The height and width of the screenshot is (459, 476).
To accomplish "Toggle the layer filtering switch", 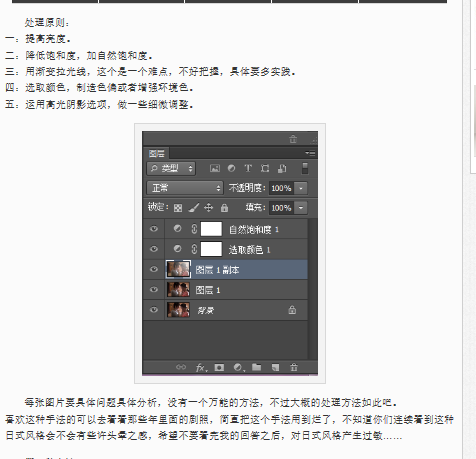I will point(305,168).
